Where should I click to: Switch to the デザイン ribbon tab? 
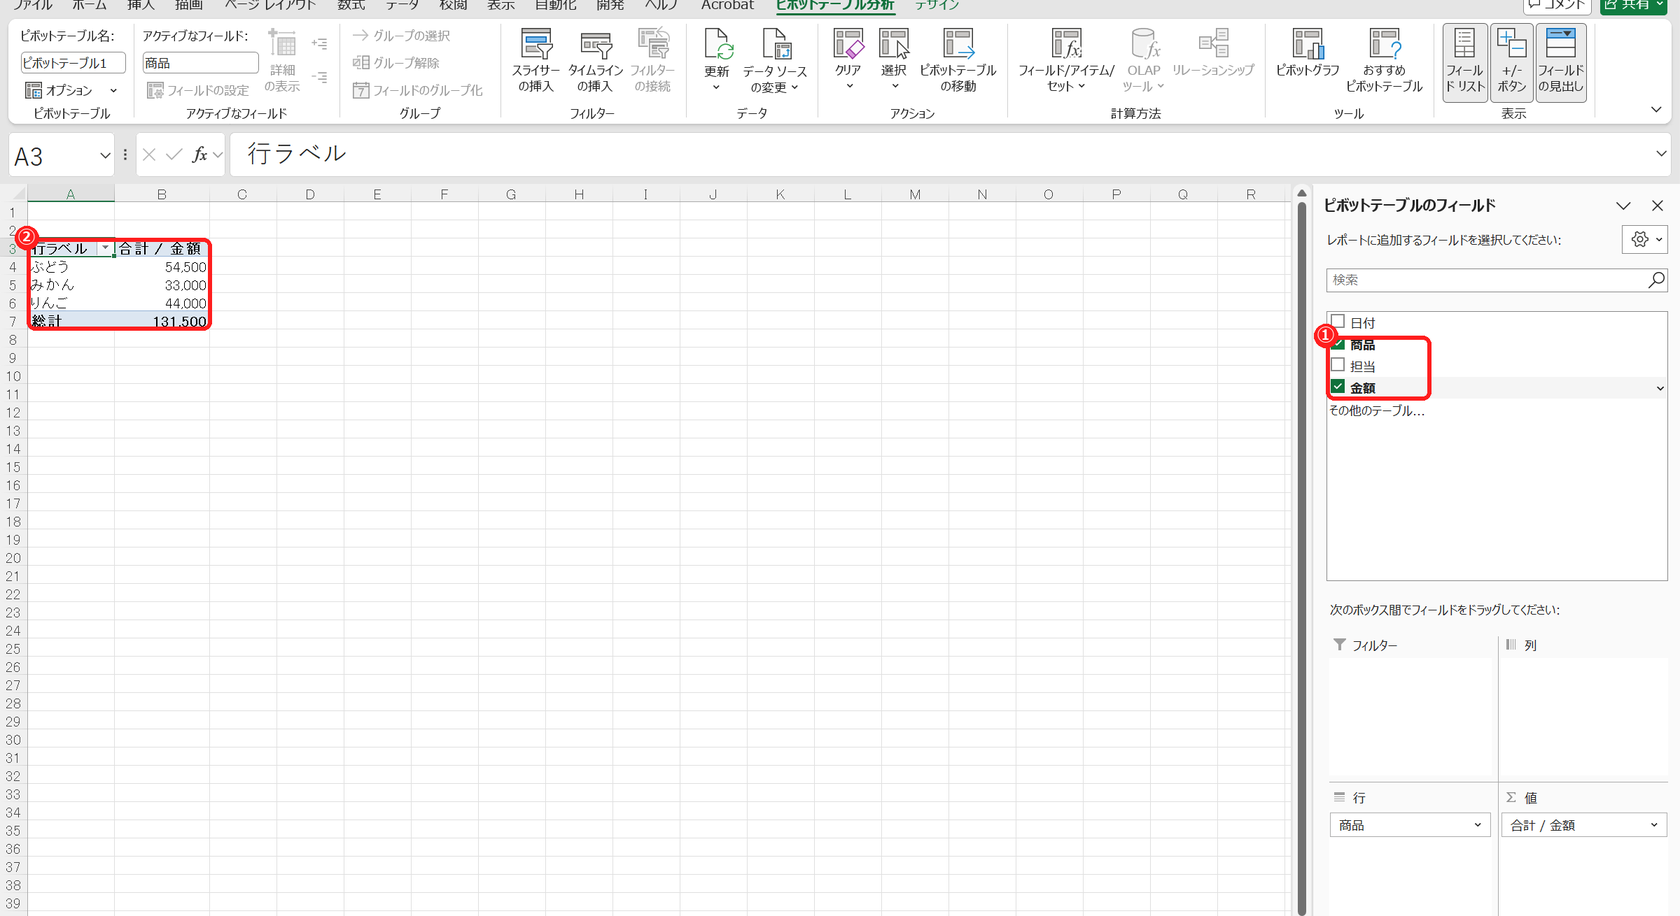pyautogui.click(x=936, y=5)
